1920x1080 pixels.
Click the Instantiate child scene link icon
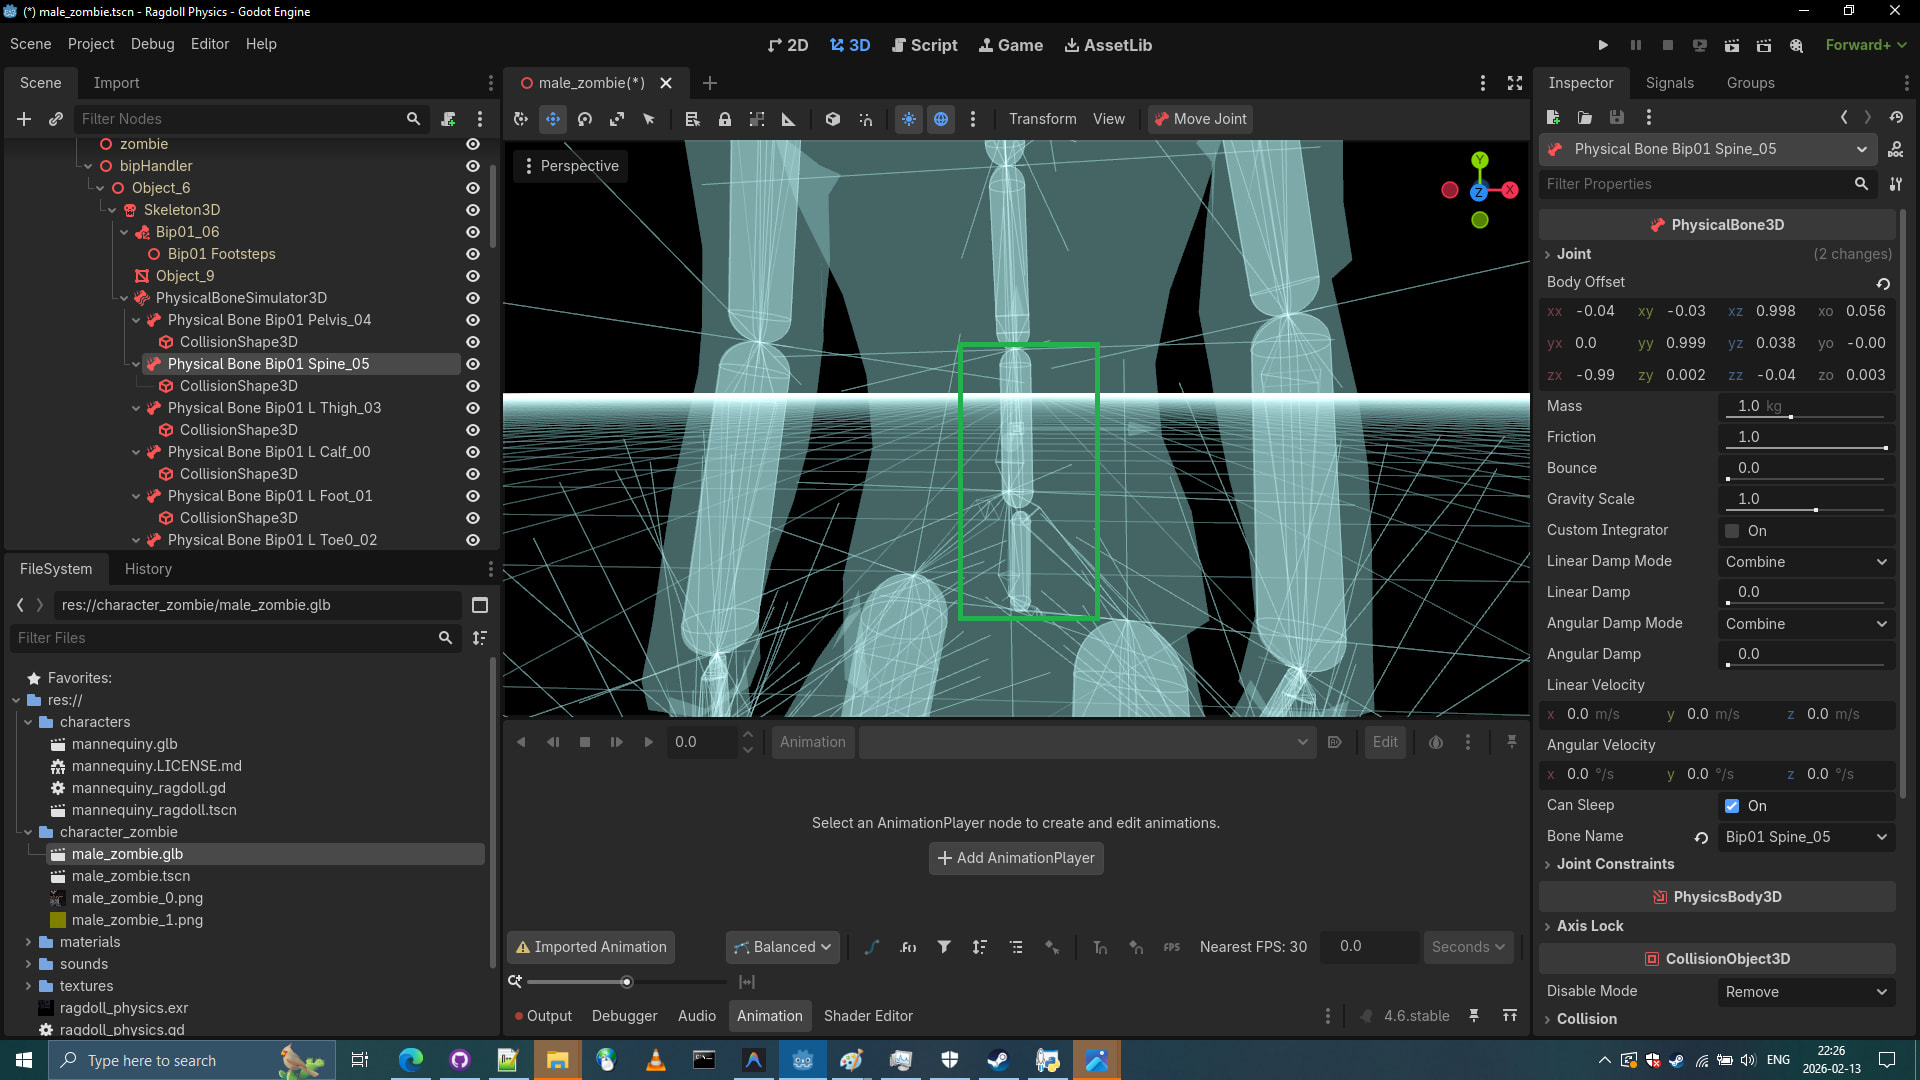[x=56, y=119]
